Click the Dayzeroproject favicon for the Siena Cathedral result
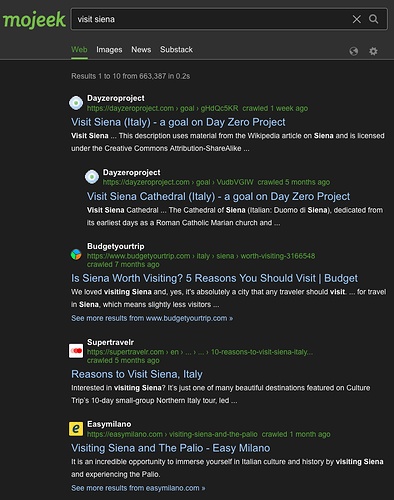Screen dimensions: 394x500 [92, 177]
